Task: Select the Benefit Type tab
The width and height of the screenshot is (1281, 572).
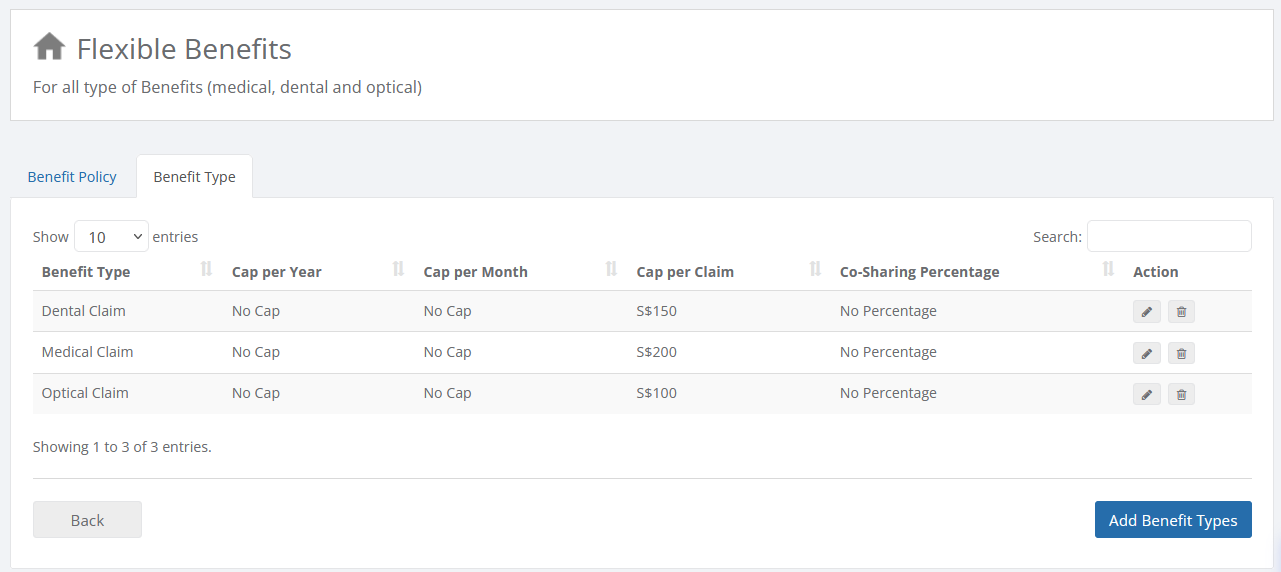Action: pyautogui.click(x=194, y=177)
